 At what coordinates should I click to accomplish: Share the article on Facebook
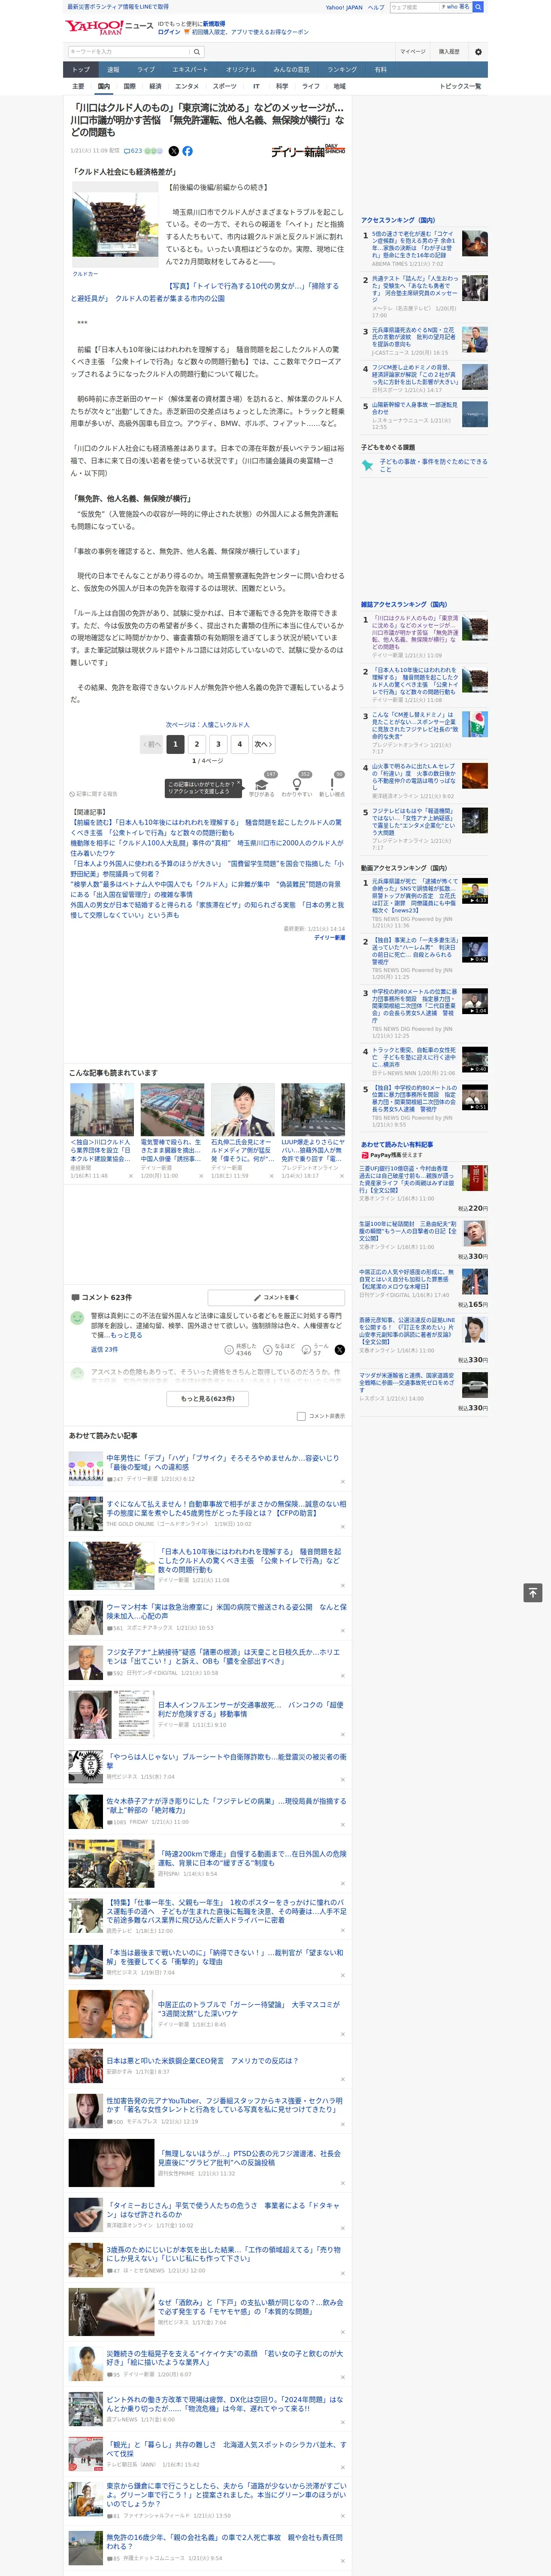pyautogui.click(x=187, y=151)
